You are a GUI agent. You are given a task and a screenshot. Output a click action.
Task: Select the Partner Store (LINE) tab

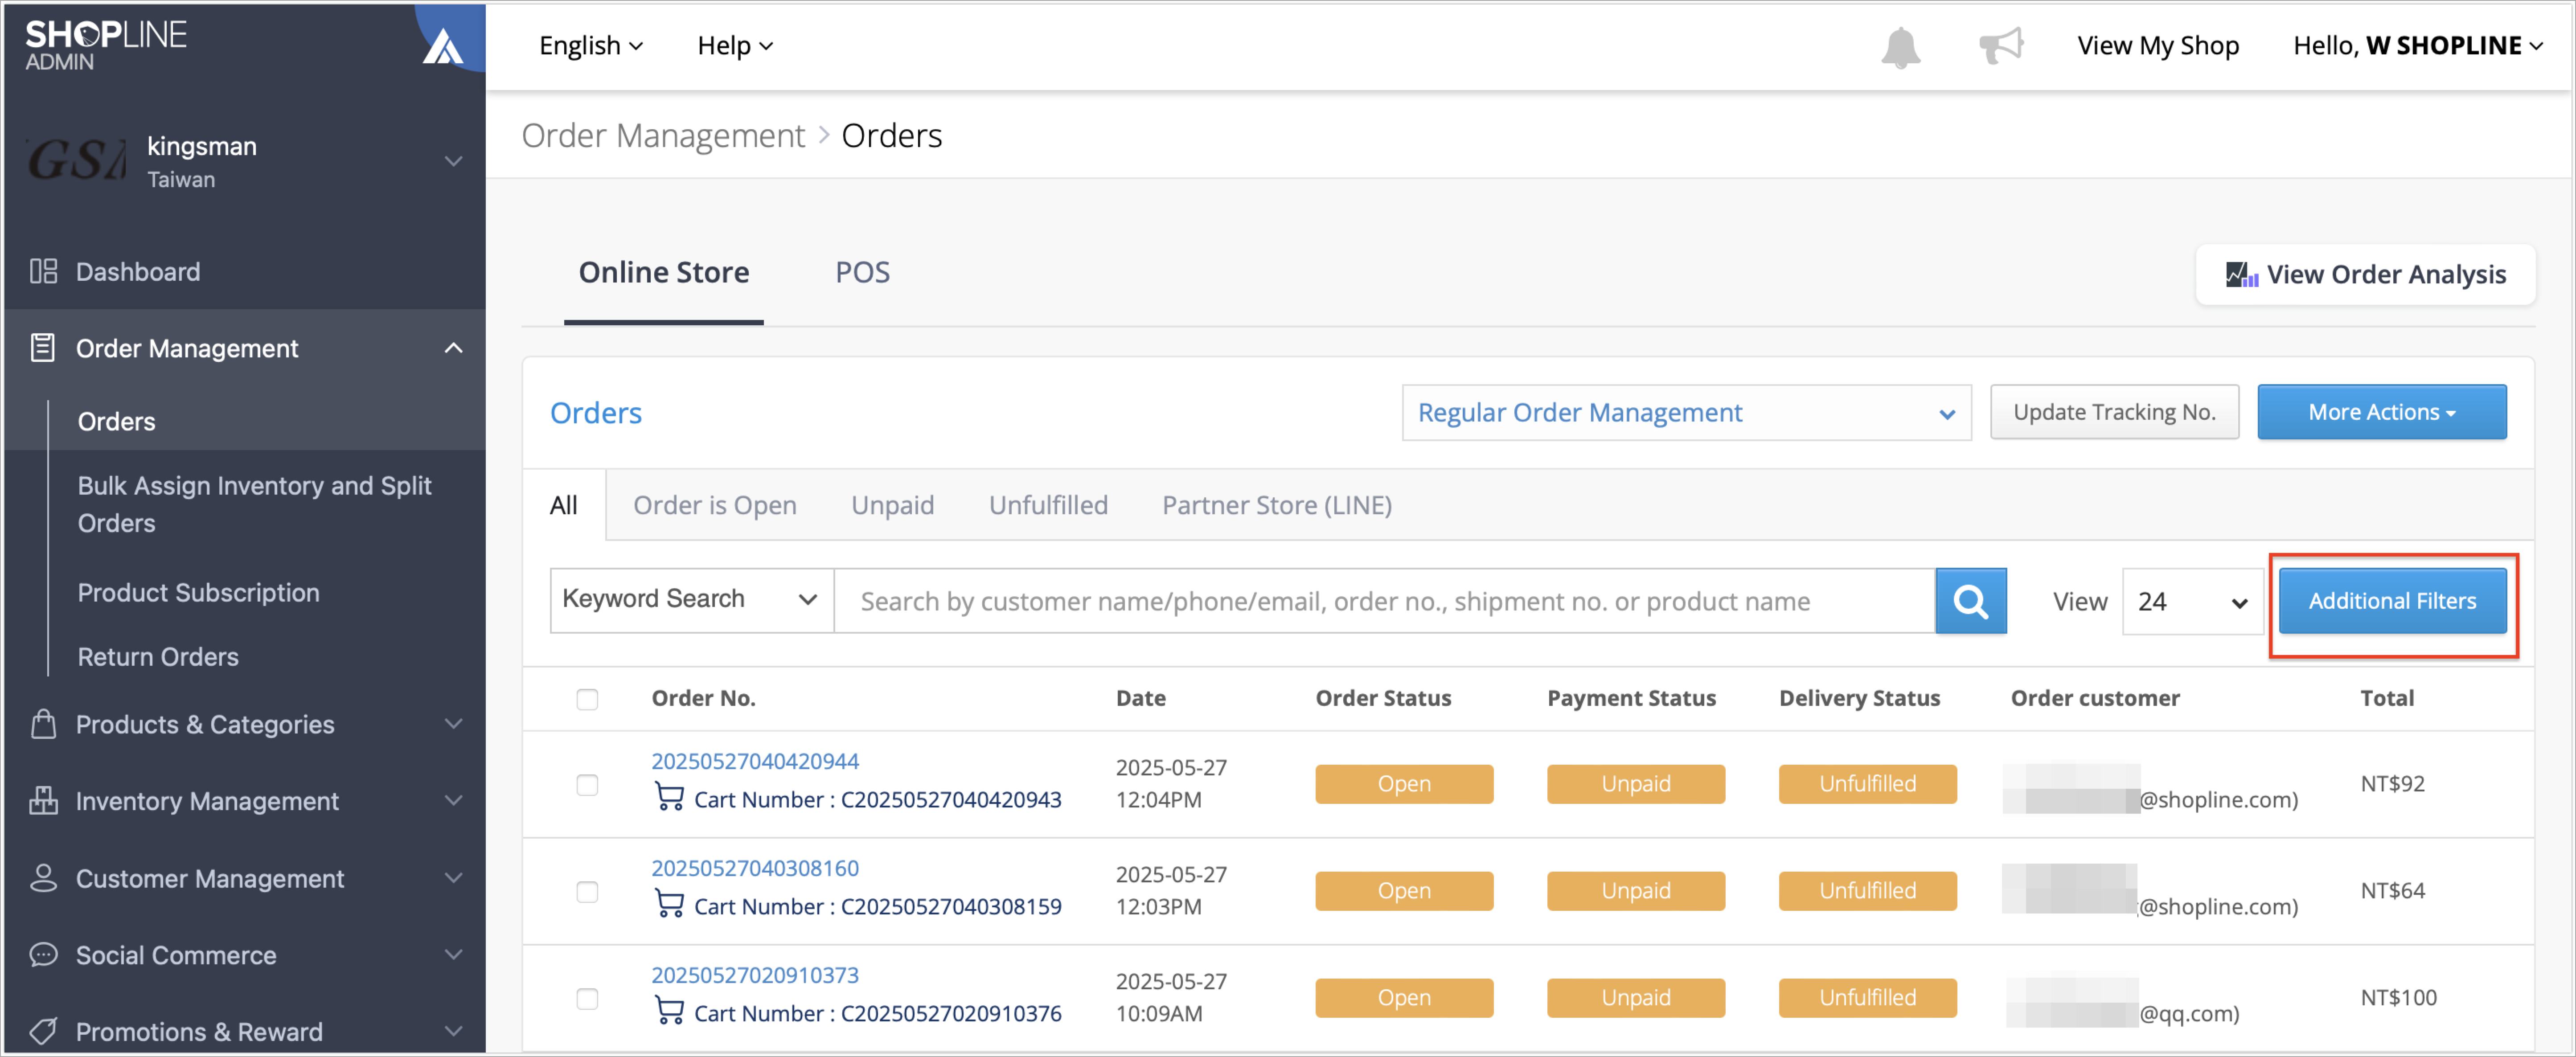(x=1276, y=505)
